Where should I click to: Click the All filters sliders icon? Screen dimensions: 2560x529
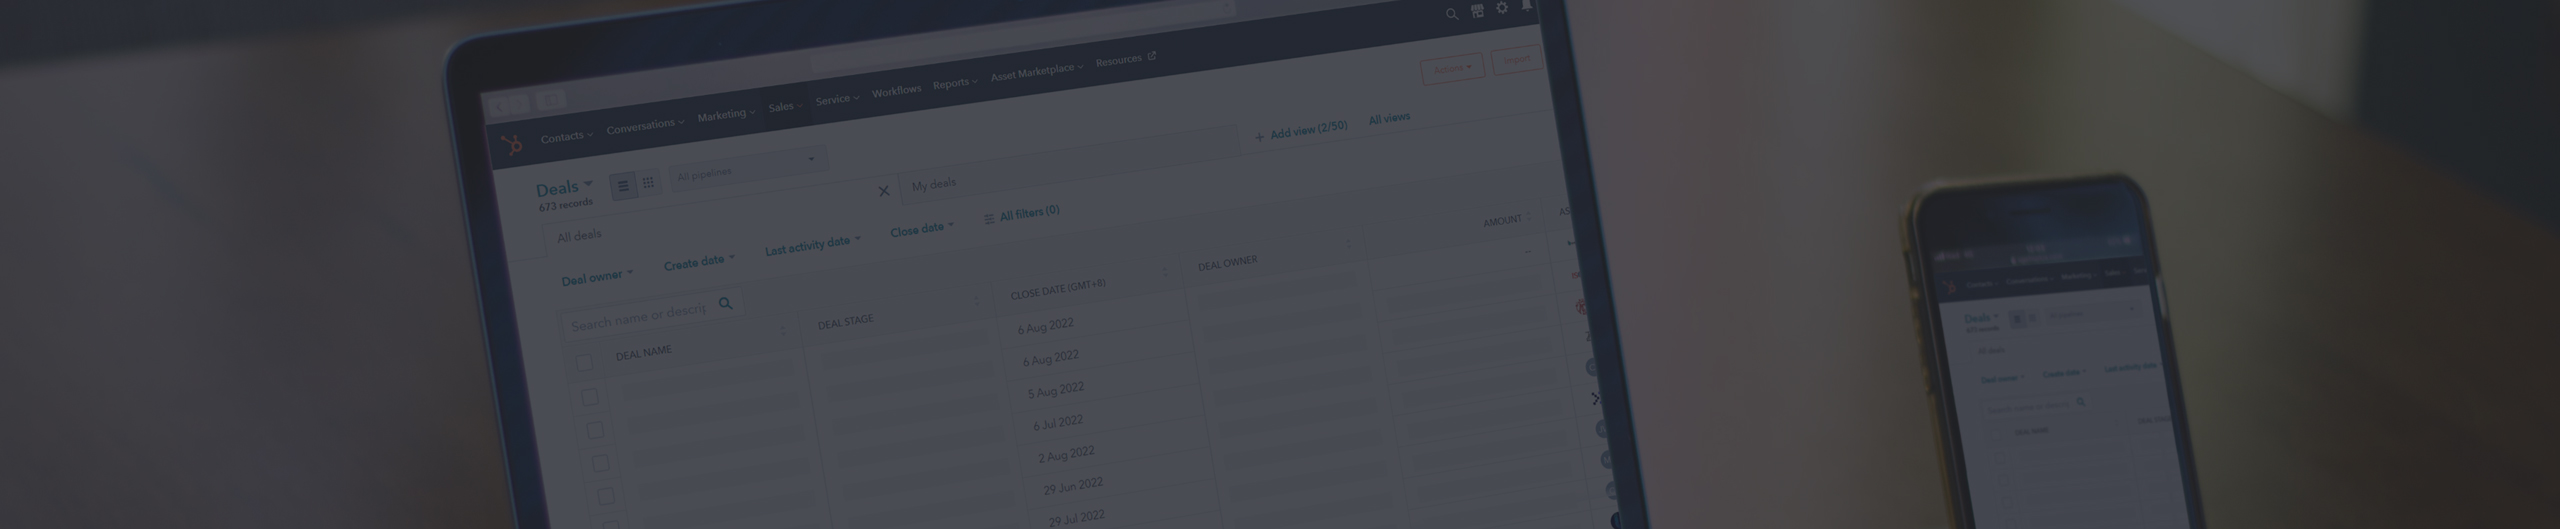point(989,218)
